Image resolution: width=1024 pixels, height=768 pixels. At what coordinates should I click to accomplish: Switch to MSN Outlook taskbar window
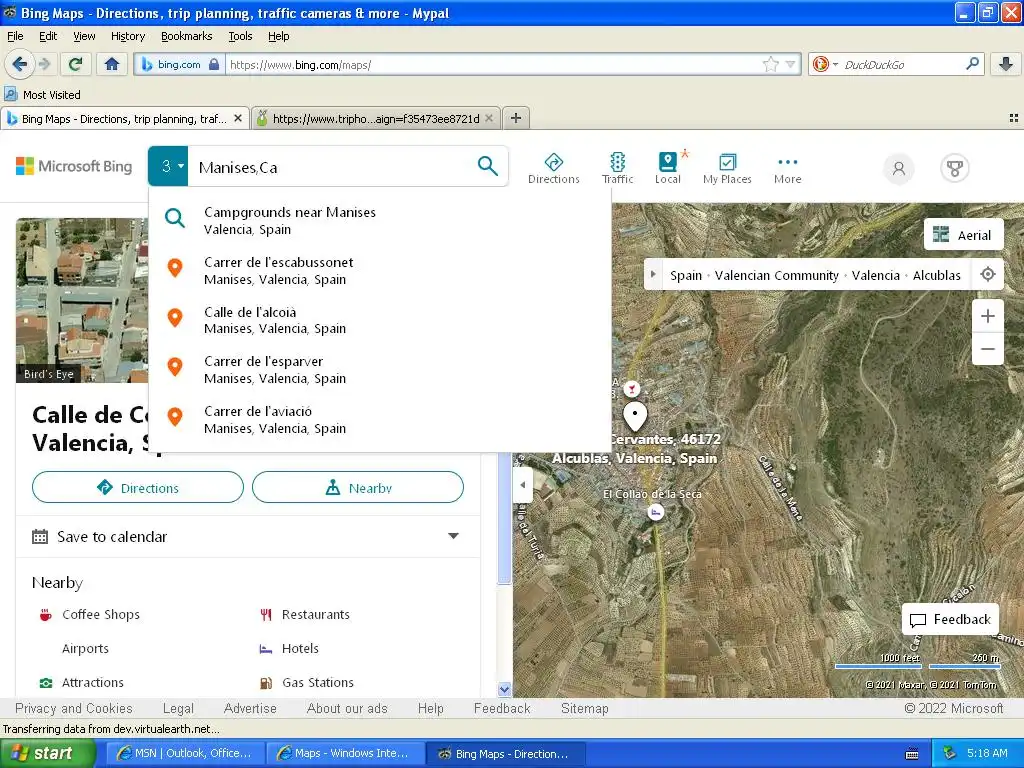[x=185, y=754]
